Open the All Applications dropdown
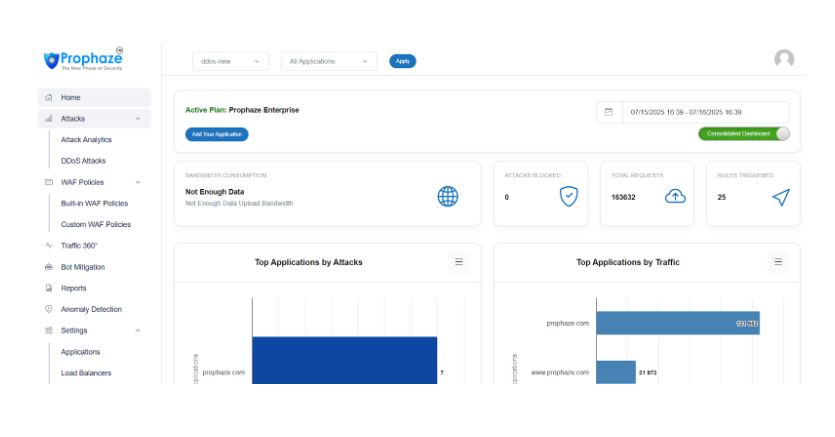Image resolution: width=835 pixels, height=437 pixels. (328, 61)
